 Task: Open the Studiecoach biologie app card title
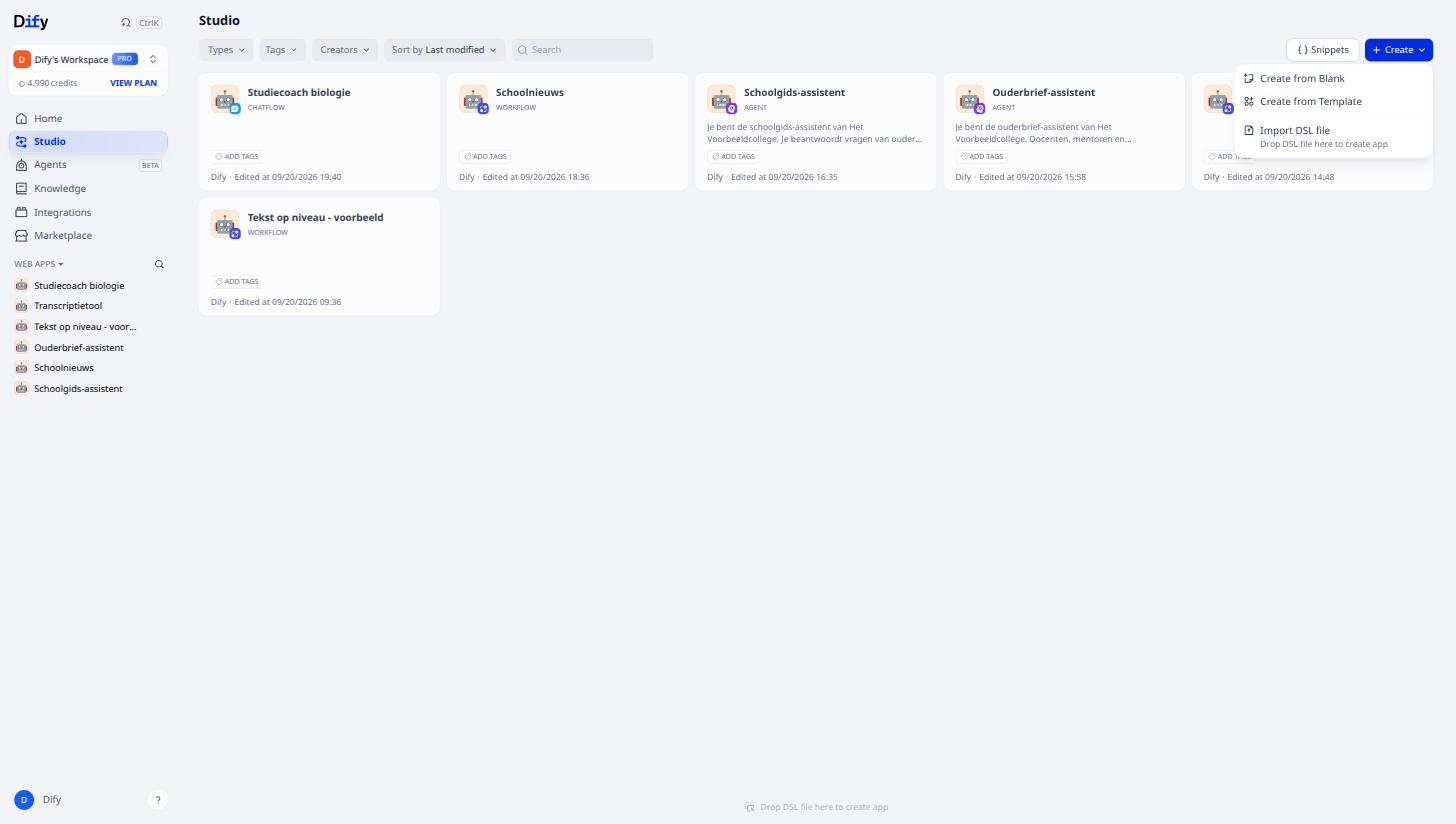coord(299,92)
